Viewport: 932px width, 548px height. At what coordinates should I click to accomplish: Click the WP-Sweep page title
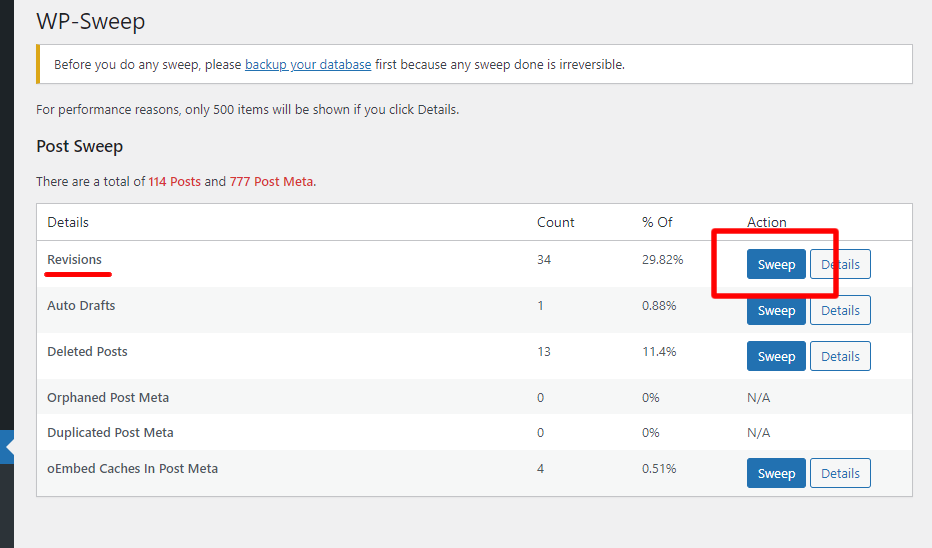point(91,21)
